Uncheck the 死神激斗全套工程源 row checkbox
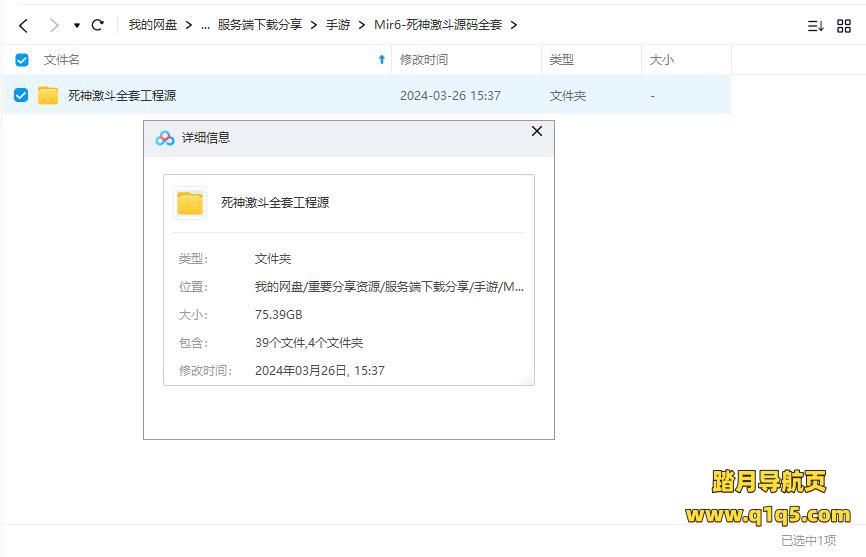Screen dimensions: 866x557 coord(22,96)
